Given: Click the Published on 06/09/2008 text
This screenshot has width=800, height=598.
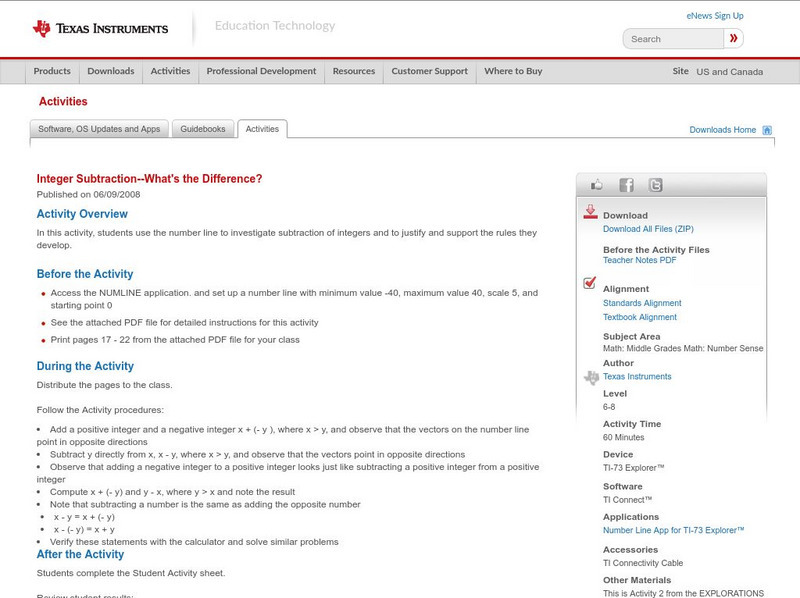Looking at the screenshot, I should tap(88, 194).
